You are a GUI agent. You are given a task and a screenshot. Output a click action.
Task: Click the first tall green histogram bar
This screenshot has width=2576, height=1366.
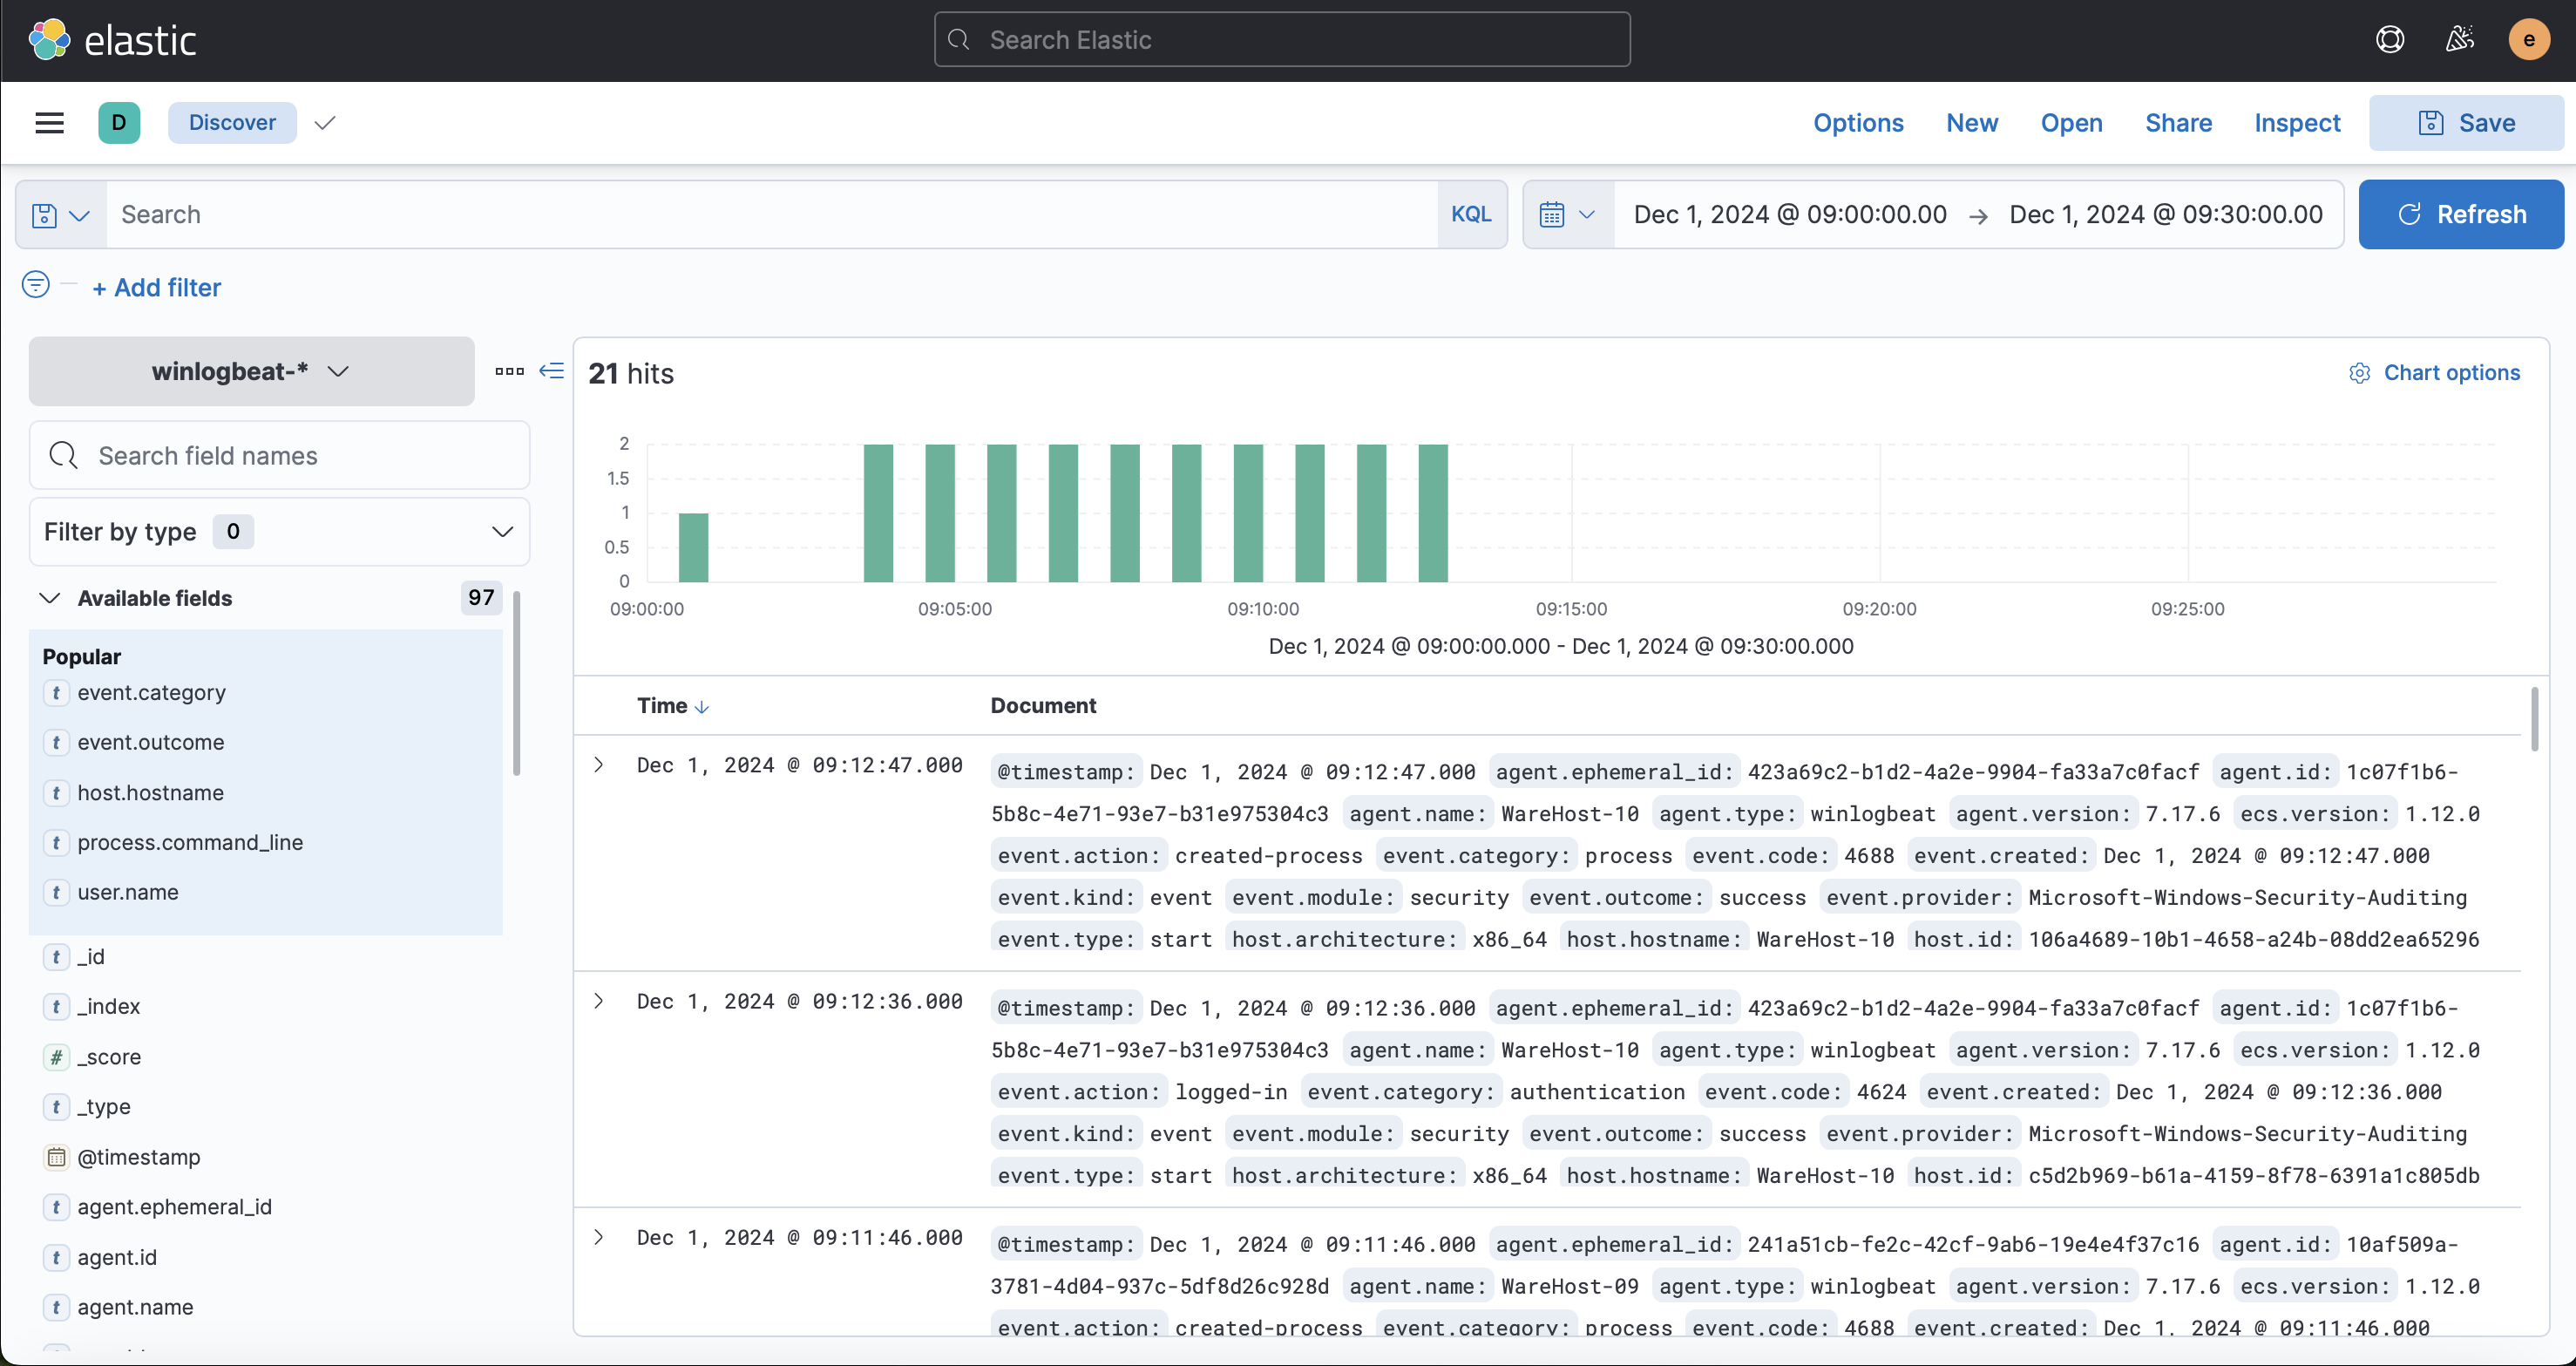878,513
